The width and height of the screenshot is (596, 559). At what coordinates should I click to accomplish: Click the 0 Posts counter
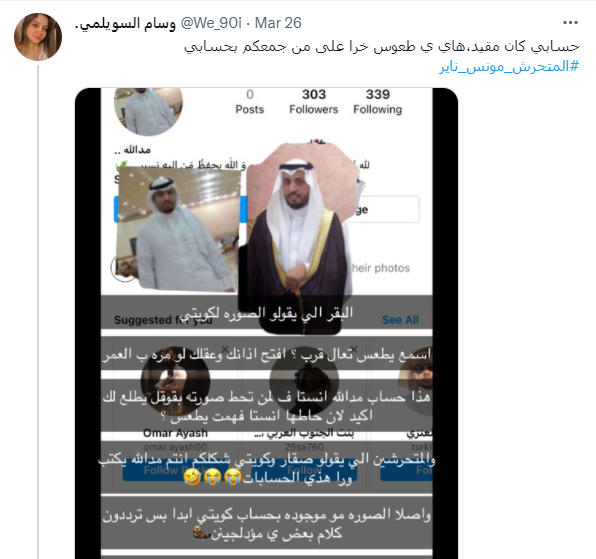coord(250,101)
